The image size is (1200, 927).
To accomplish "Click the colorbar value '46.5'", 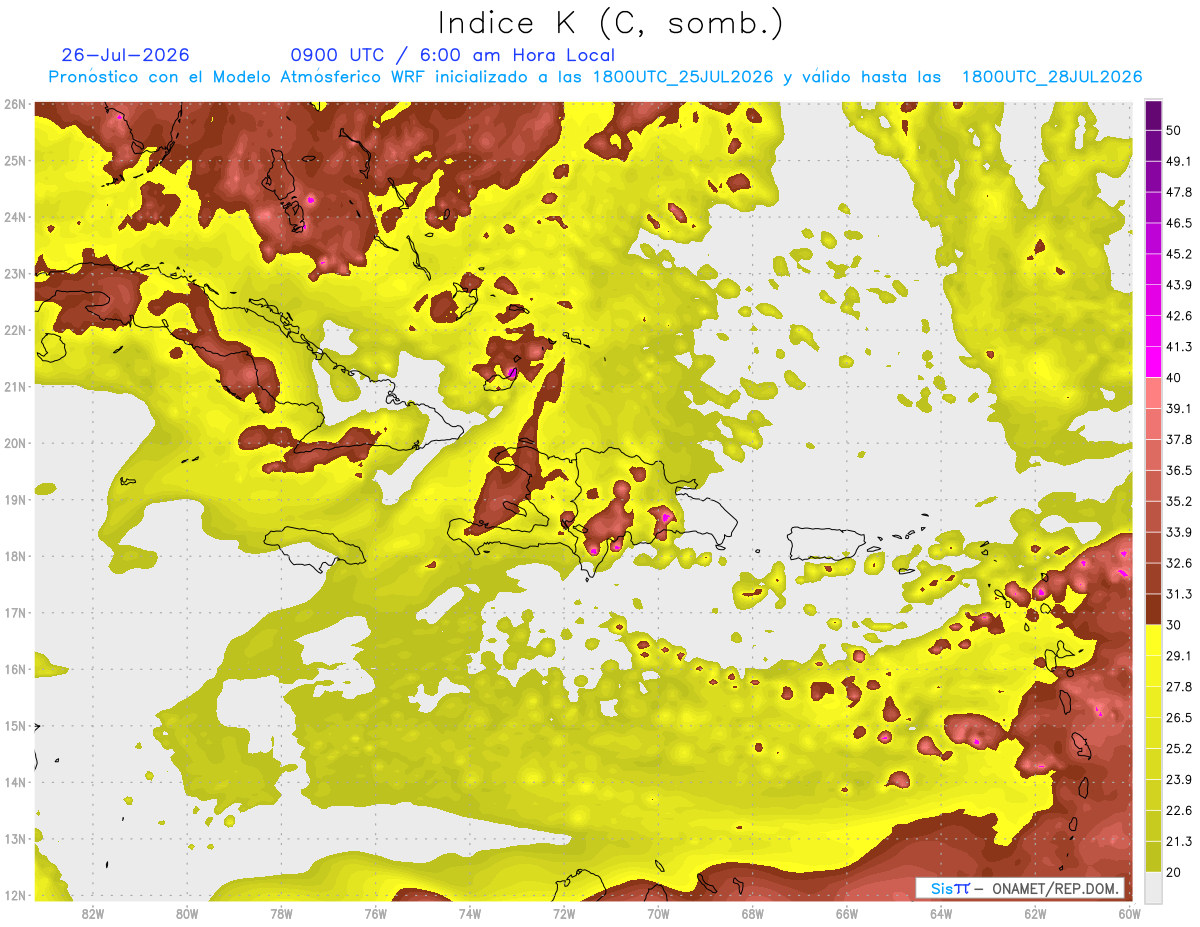I will 1178,223.
